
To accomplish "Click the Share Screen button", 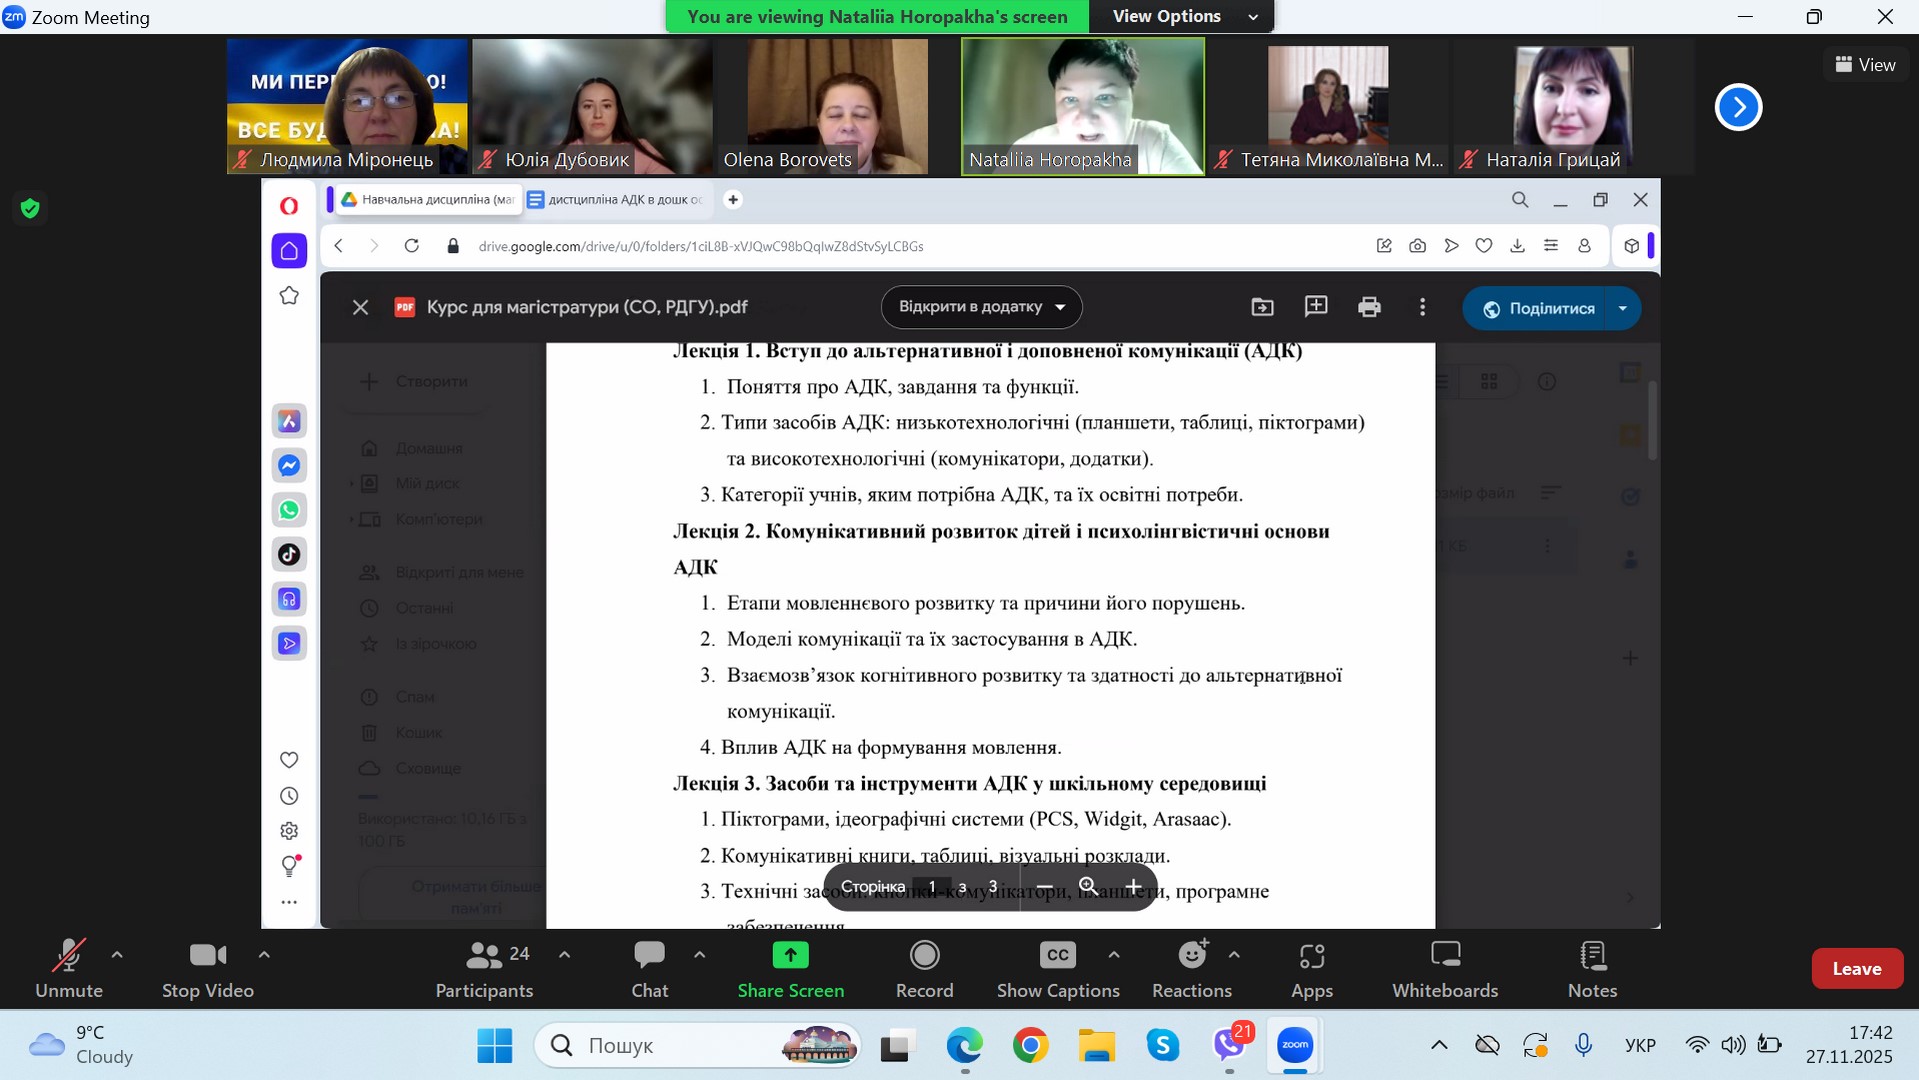I will click(x=790, y=968).
